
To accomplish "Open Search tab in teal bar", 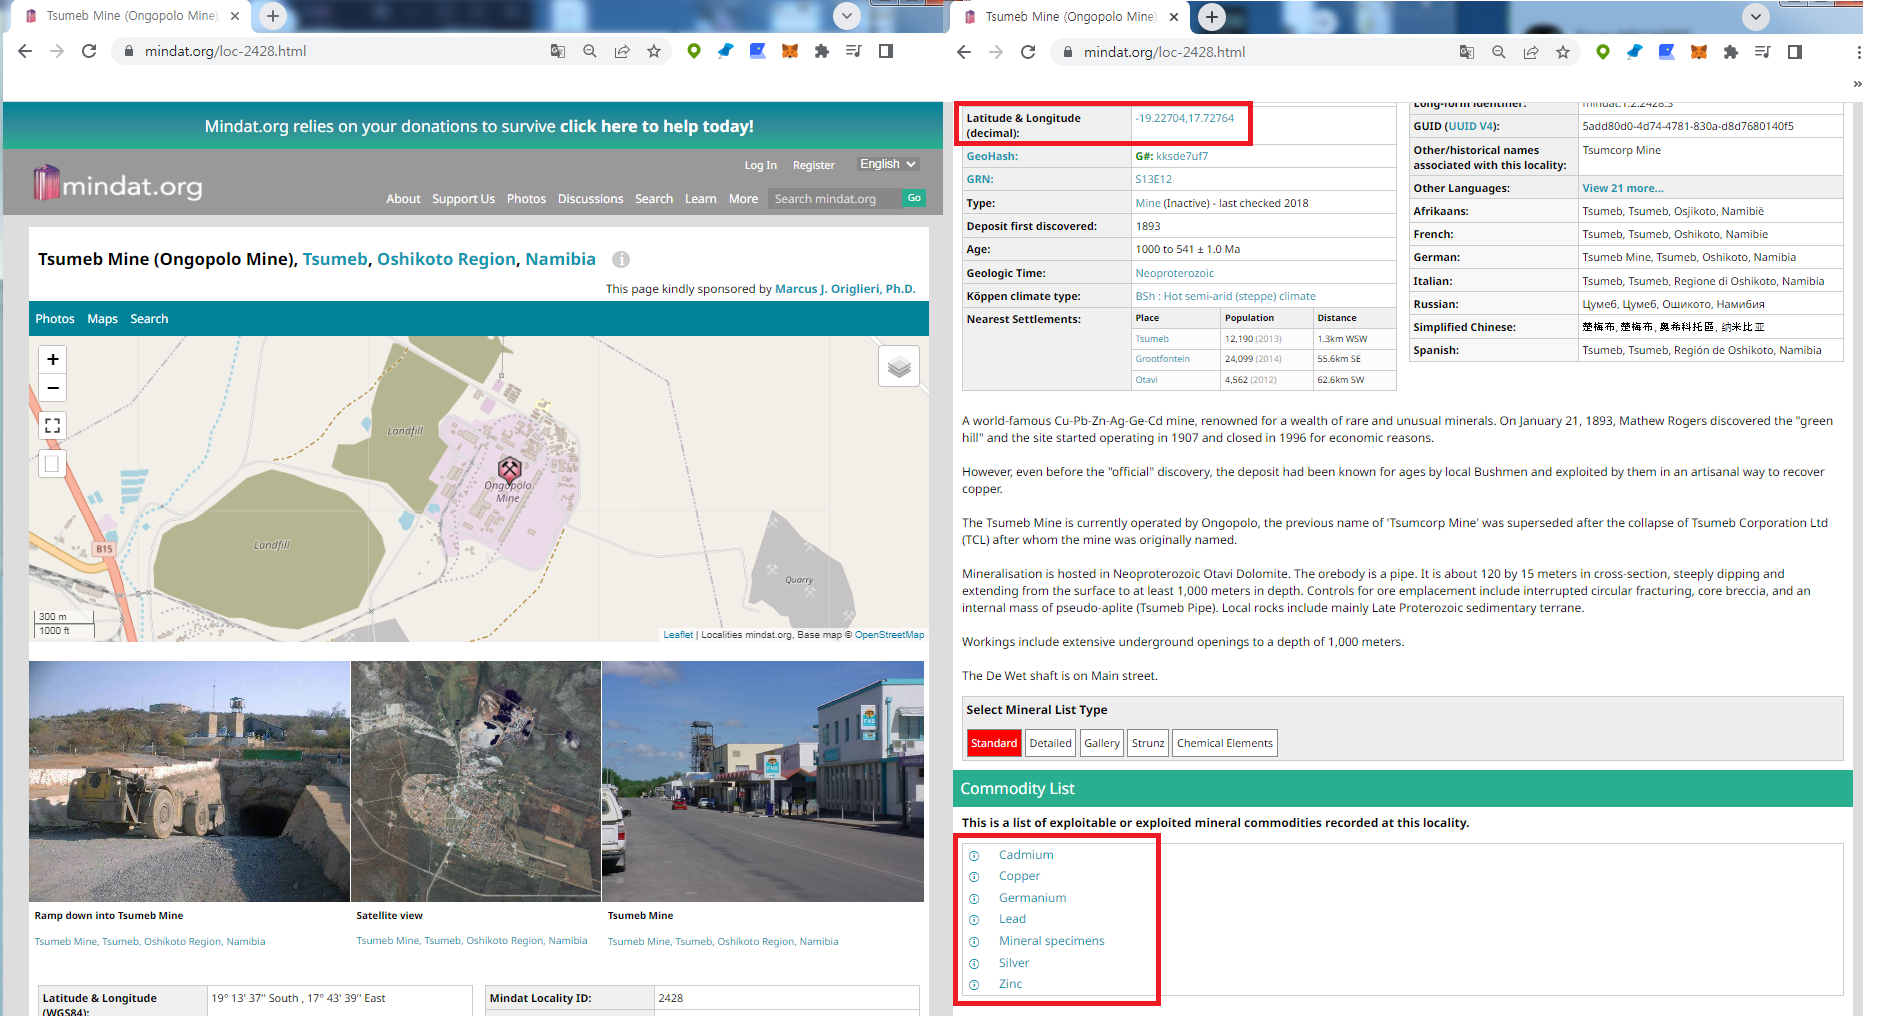I will [149, 319].
